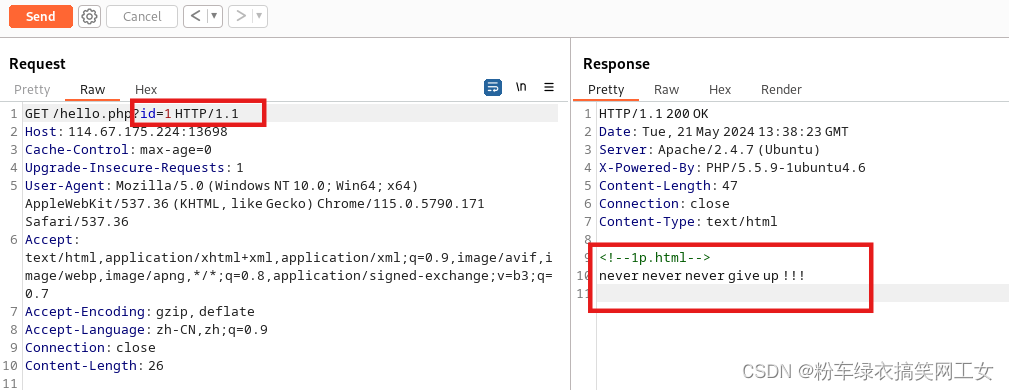Open the Request panel hamburger menu

(549, 87)
